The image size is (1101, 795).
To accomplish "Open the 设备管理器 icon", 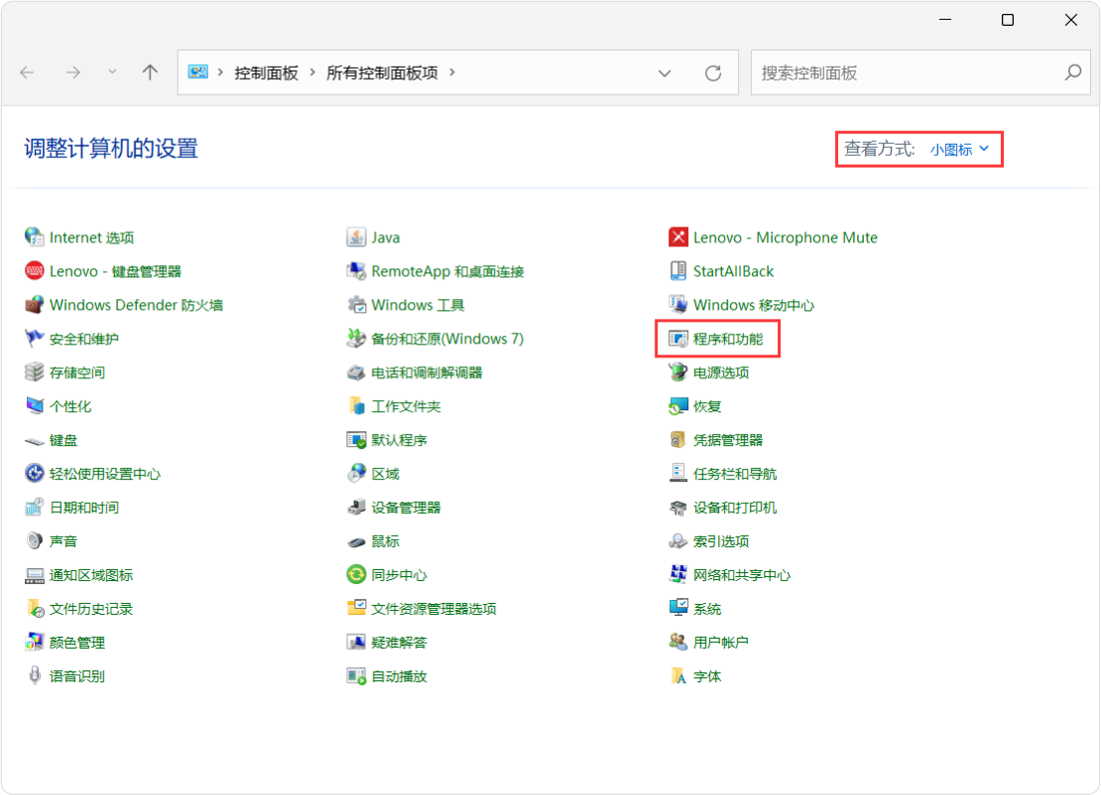I will tap(356, 508).
